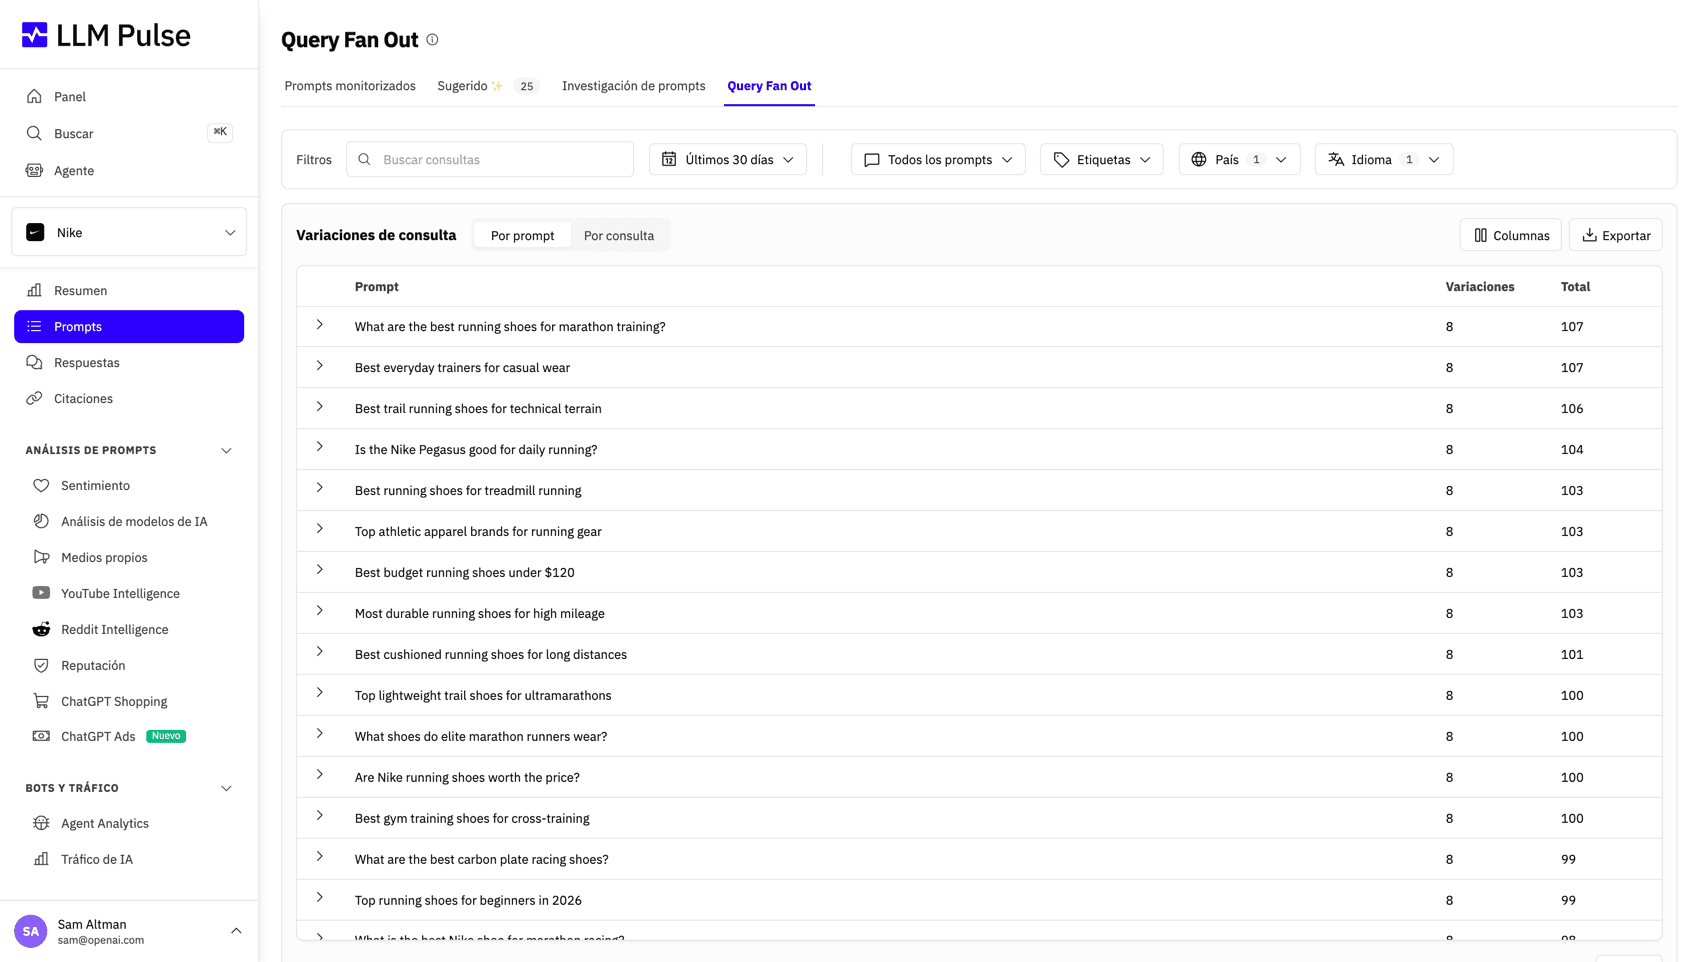This screenshot has width=1700, height=962.
Task: Open the País filter dropdown
Action: (1239, 159)
